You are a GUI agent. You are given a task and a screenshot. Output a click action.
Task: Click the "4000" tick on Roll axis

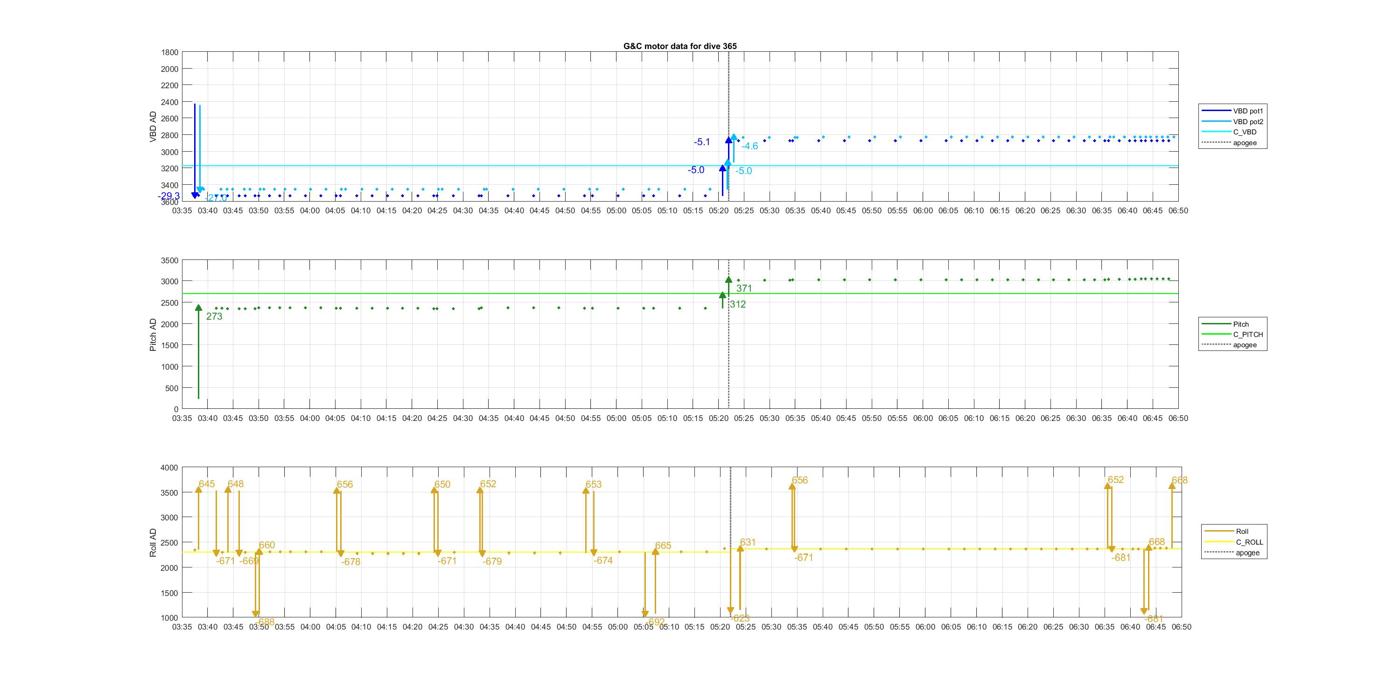coord(168,468)
